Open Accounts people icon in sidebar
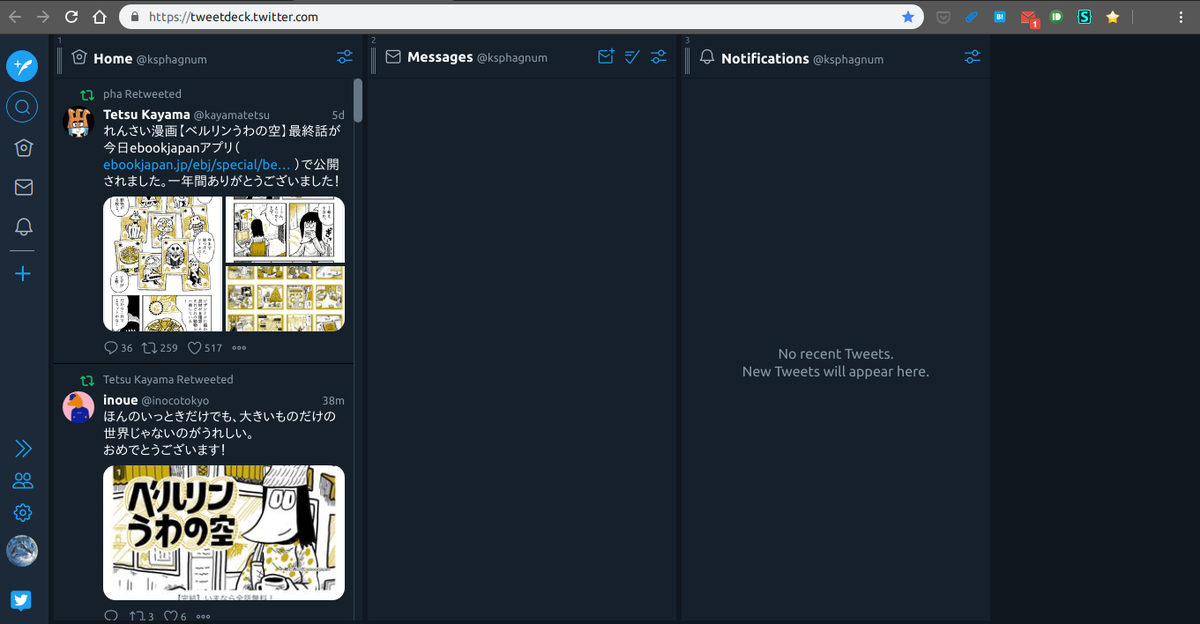Screen dimensions: 1200x624 coord(23,481)
